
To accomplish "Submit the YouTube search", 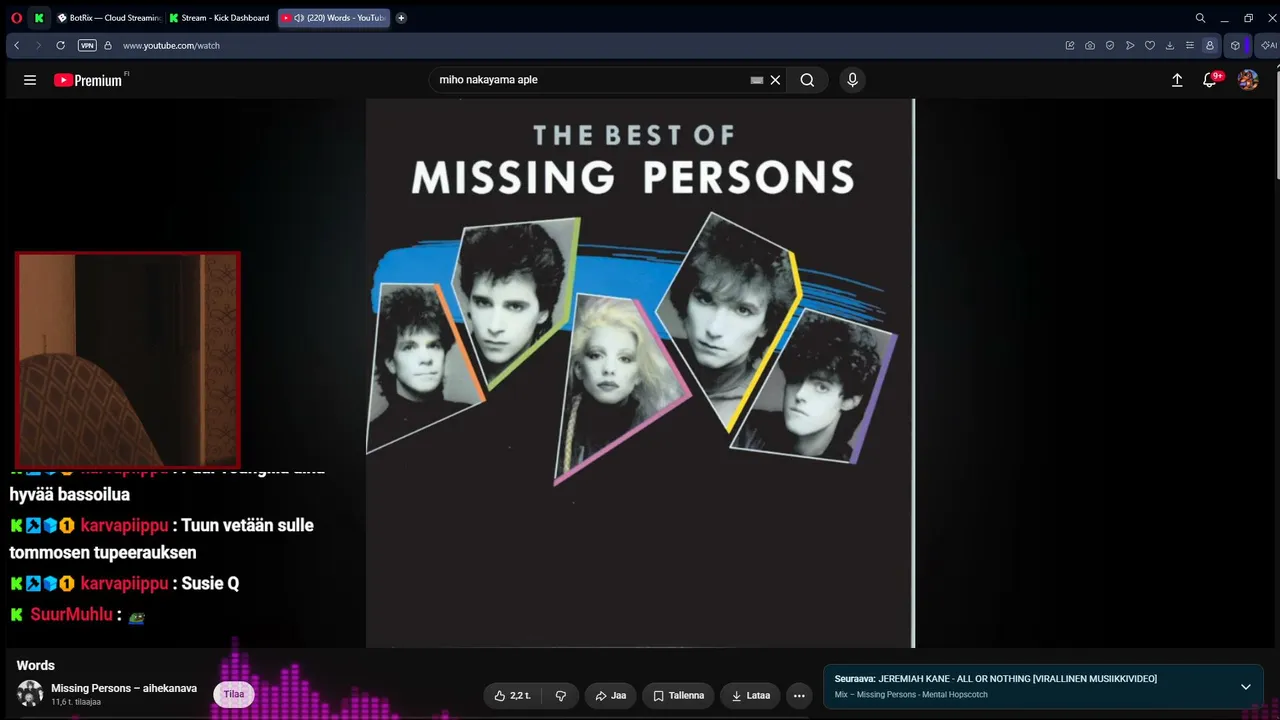I will point(807,80).
